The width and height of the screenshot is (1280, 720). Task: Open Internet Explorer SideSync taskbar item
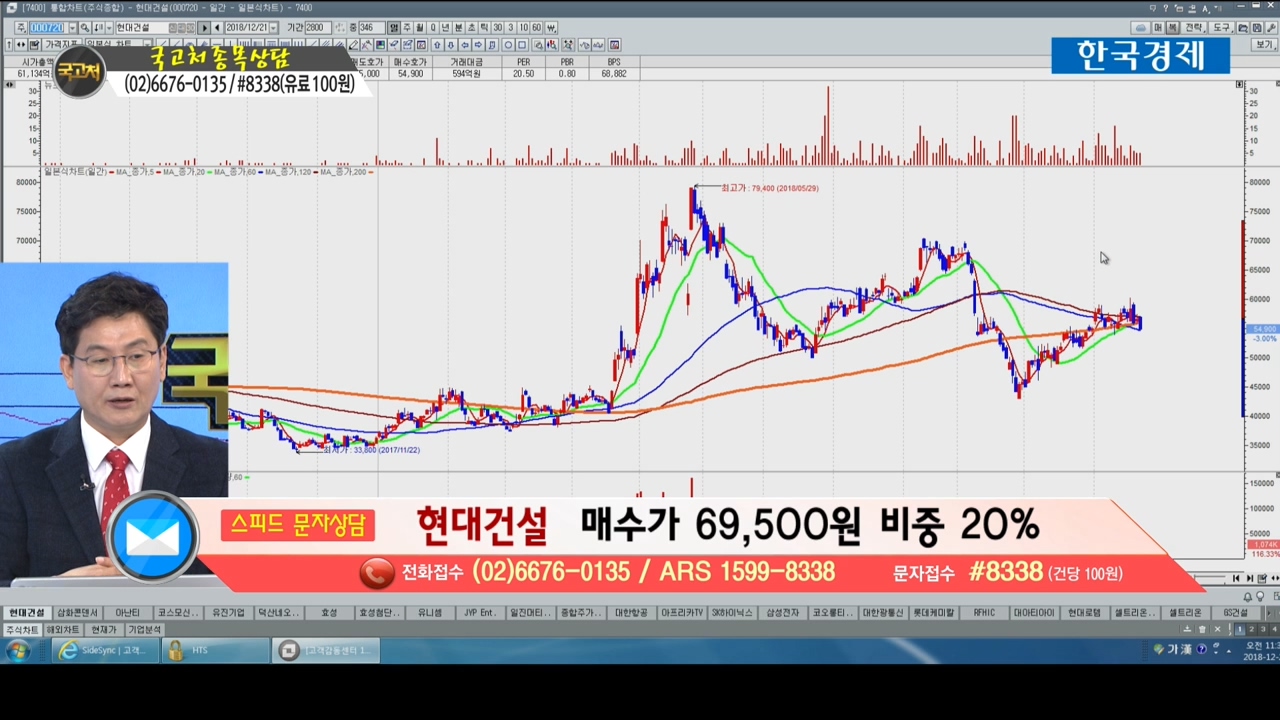pos(103,651)
